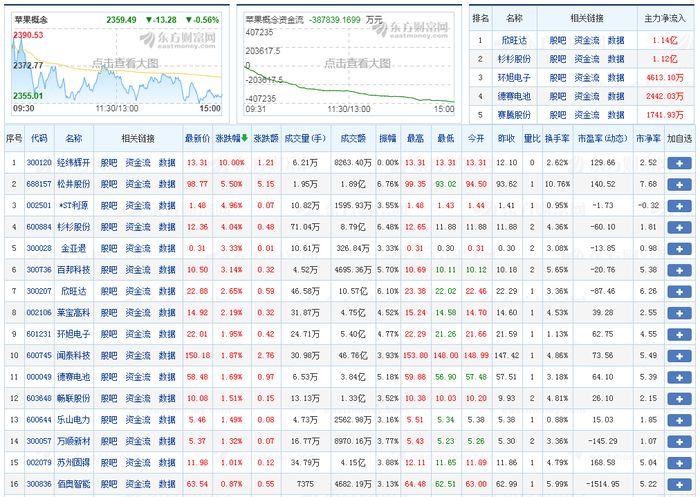Sort table by 涨跌幅 column header
The height and width of the screenshot is (497, 700).
tap(232, 138)
